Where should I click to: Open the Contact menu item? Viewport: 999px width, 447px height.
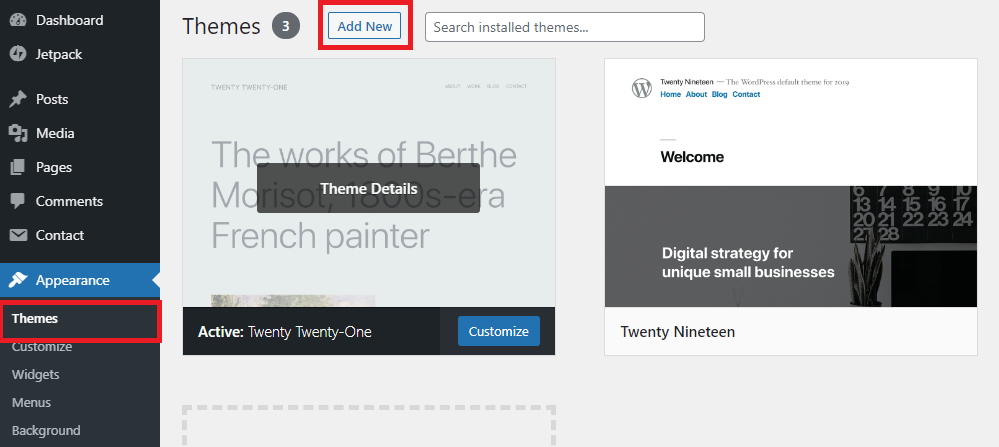click(x=80, y=235)
